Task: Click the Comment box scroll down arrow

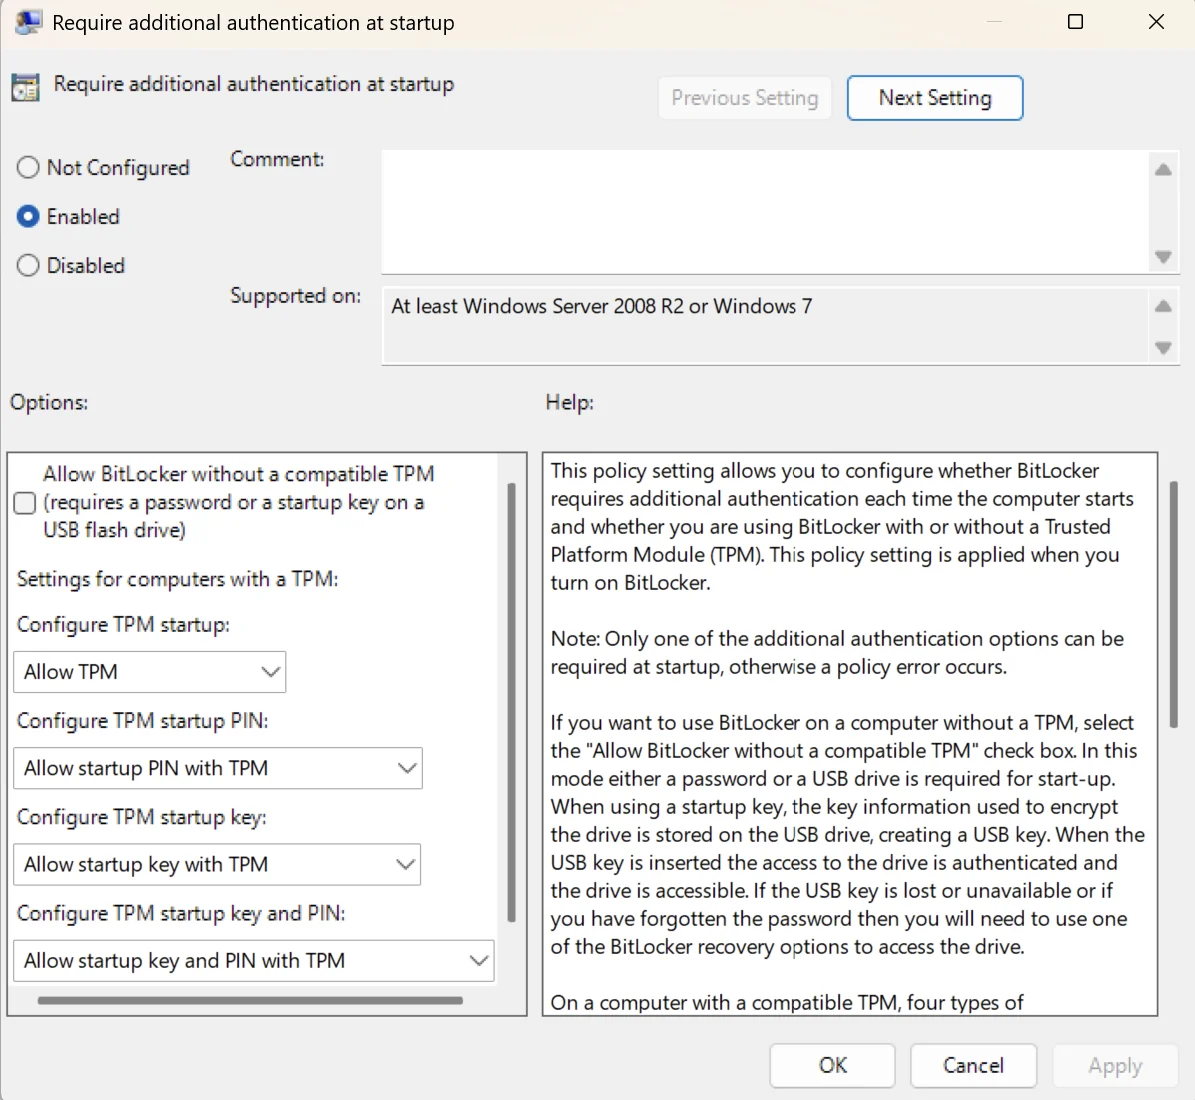Action: pyautogui.click(x=1163, y=257)
